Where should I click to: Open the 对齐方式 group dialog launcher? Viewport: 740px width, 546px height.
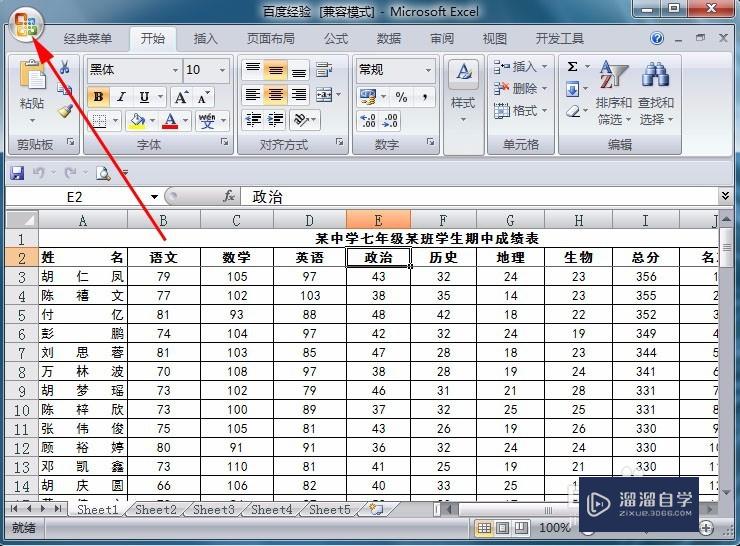point(339,142)
